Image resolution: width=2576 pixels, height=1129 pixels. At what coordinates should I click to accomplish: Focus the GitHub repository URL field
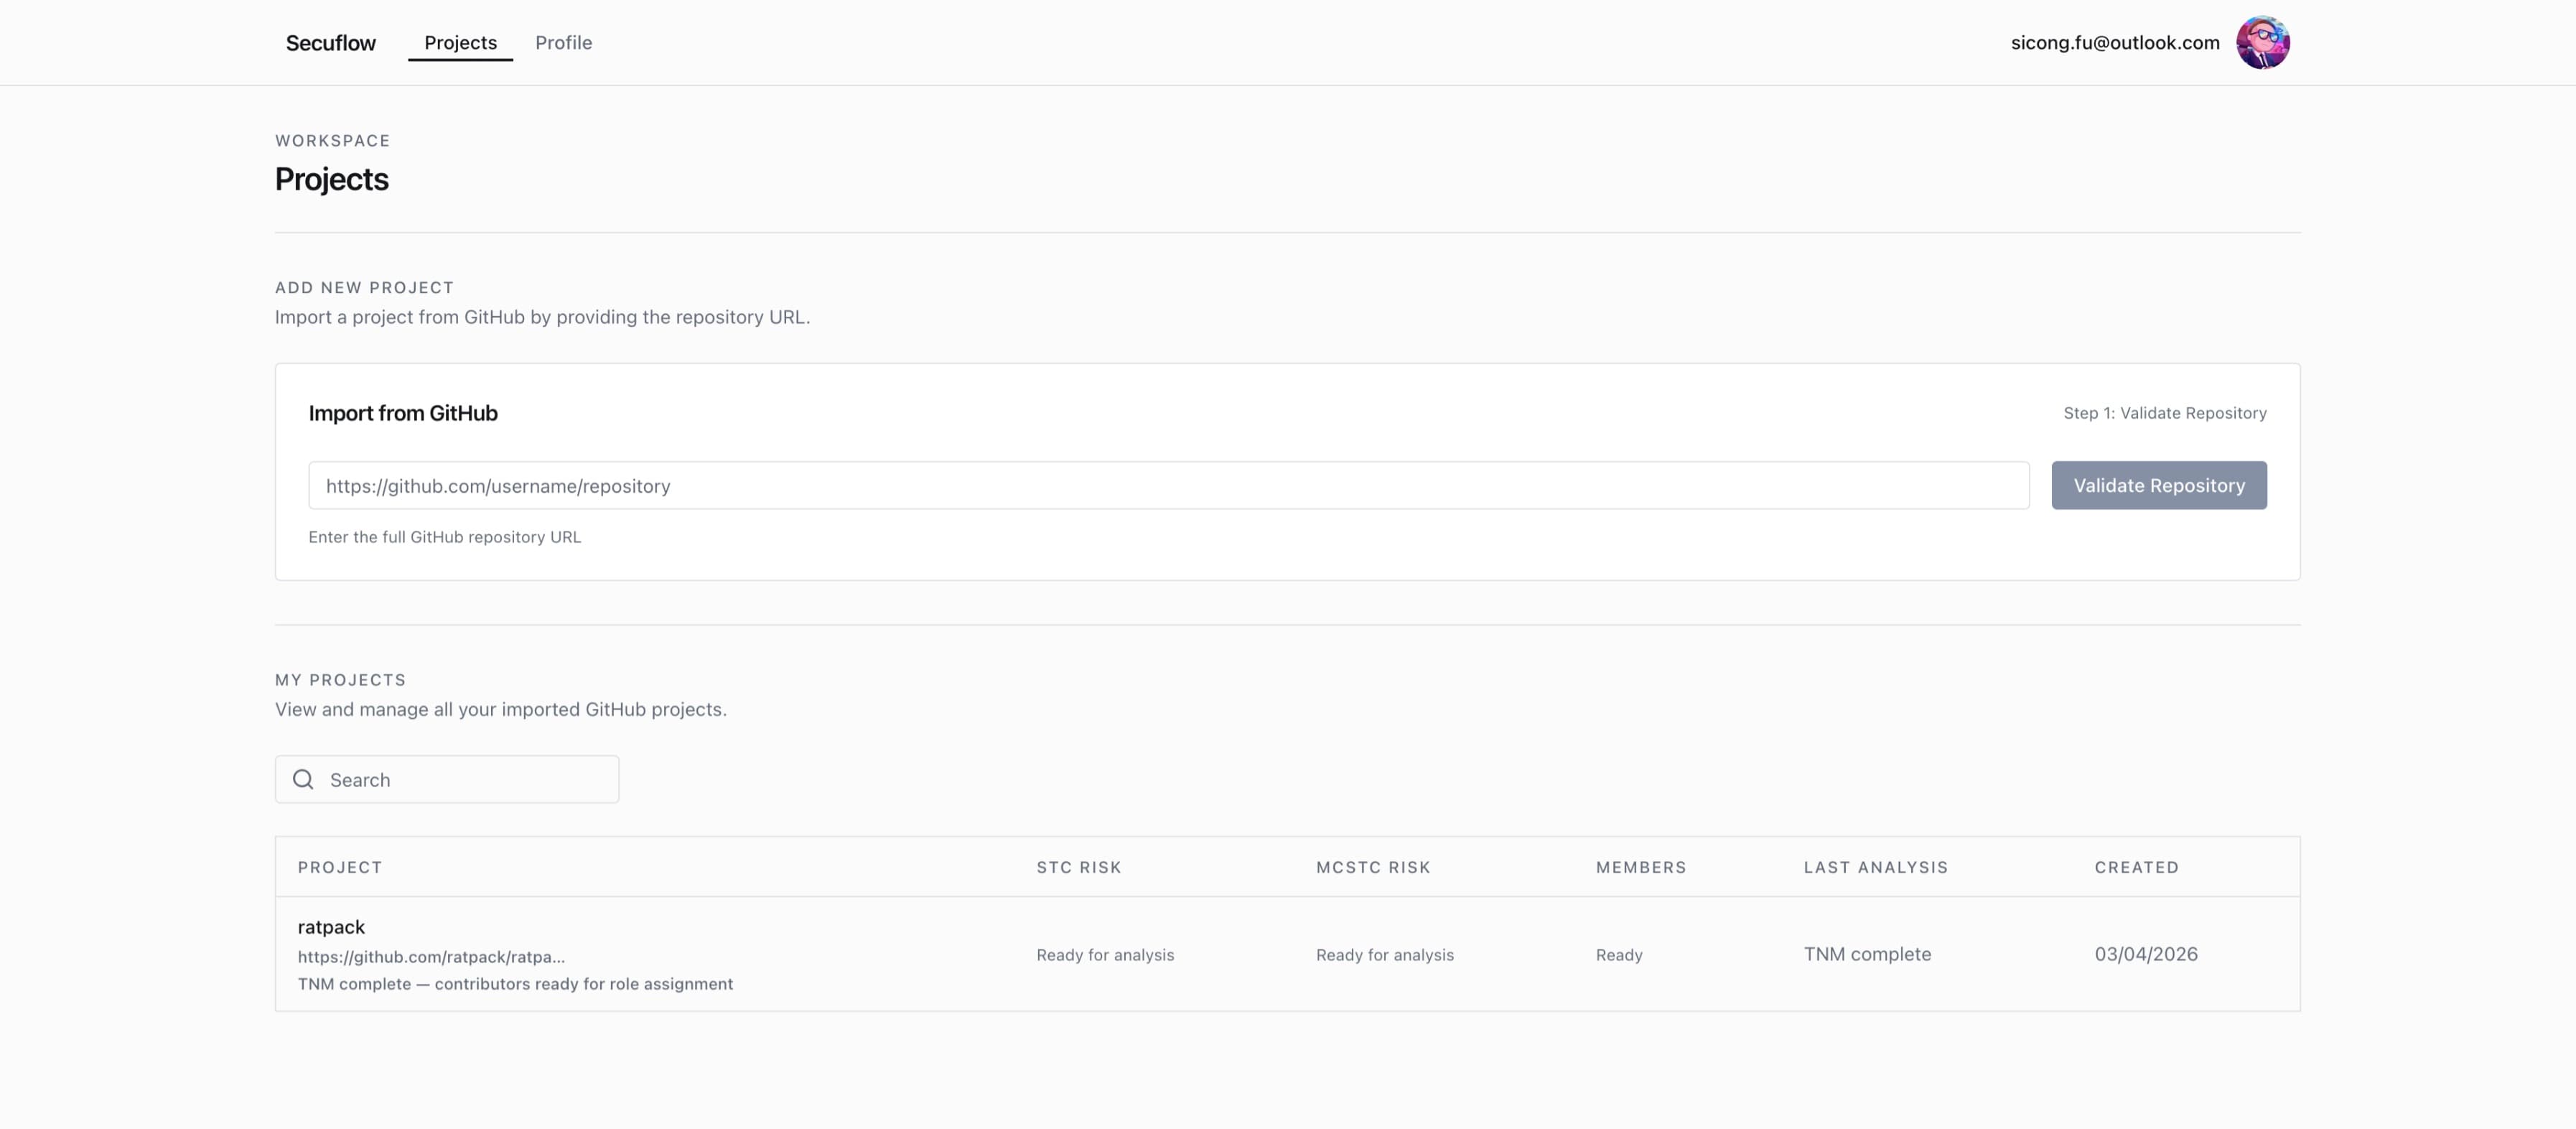[x=1168, y=486]
